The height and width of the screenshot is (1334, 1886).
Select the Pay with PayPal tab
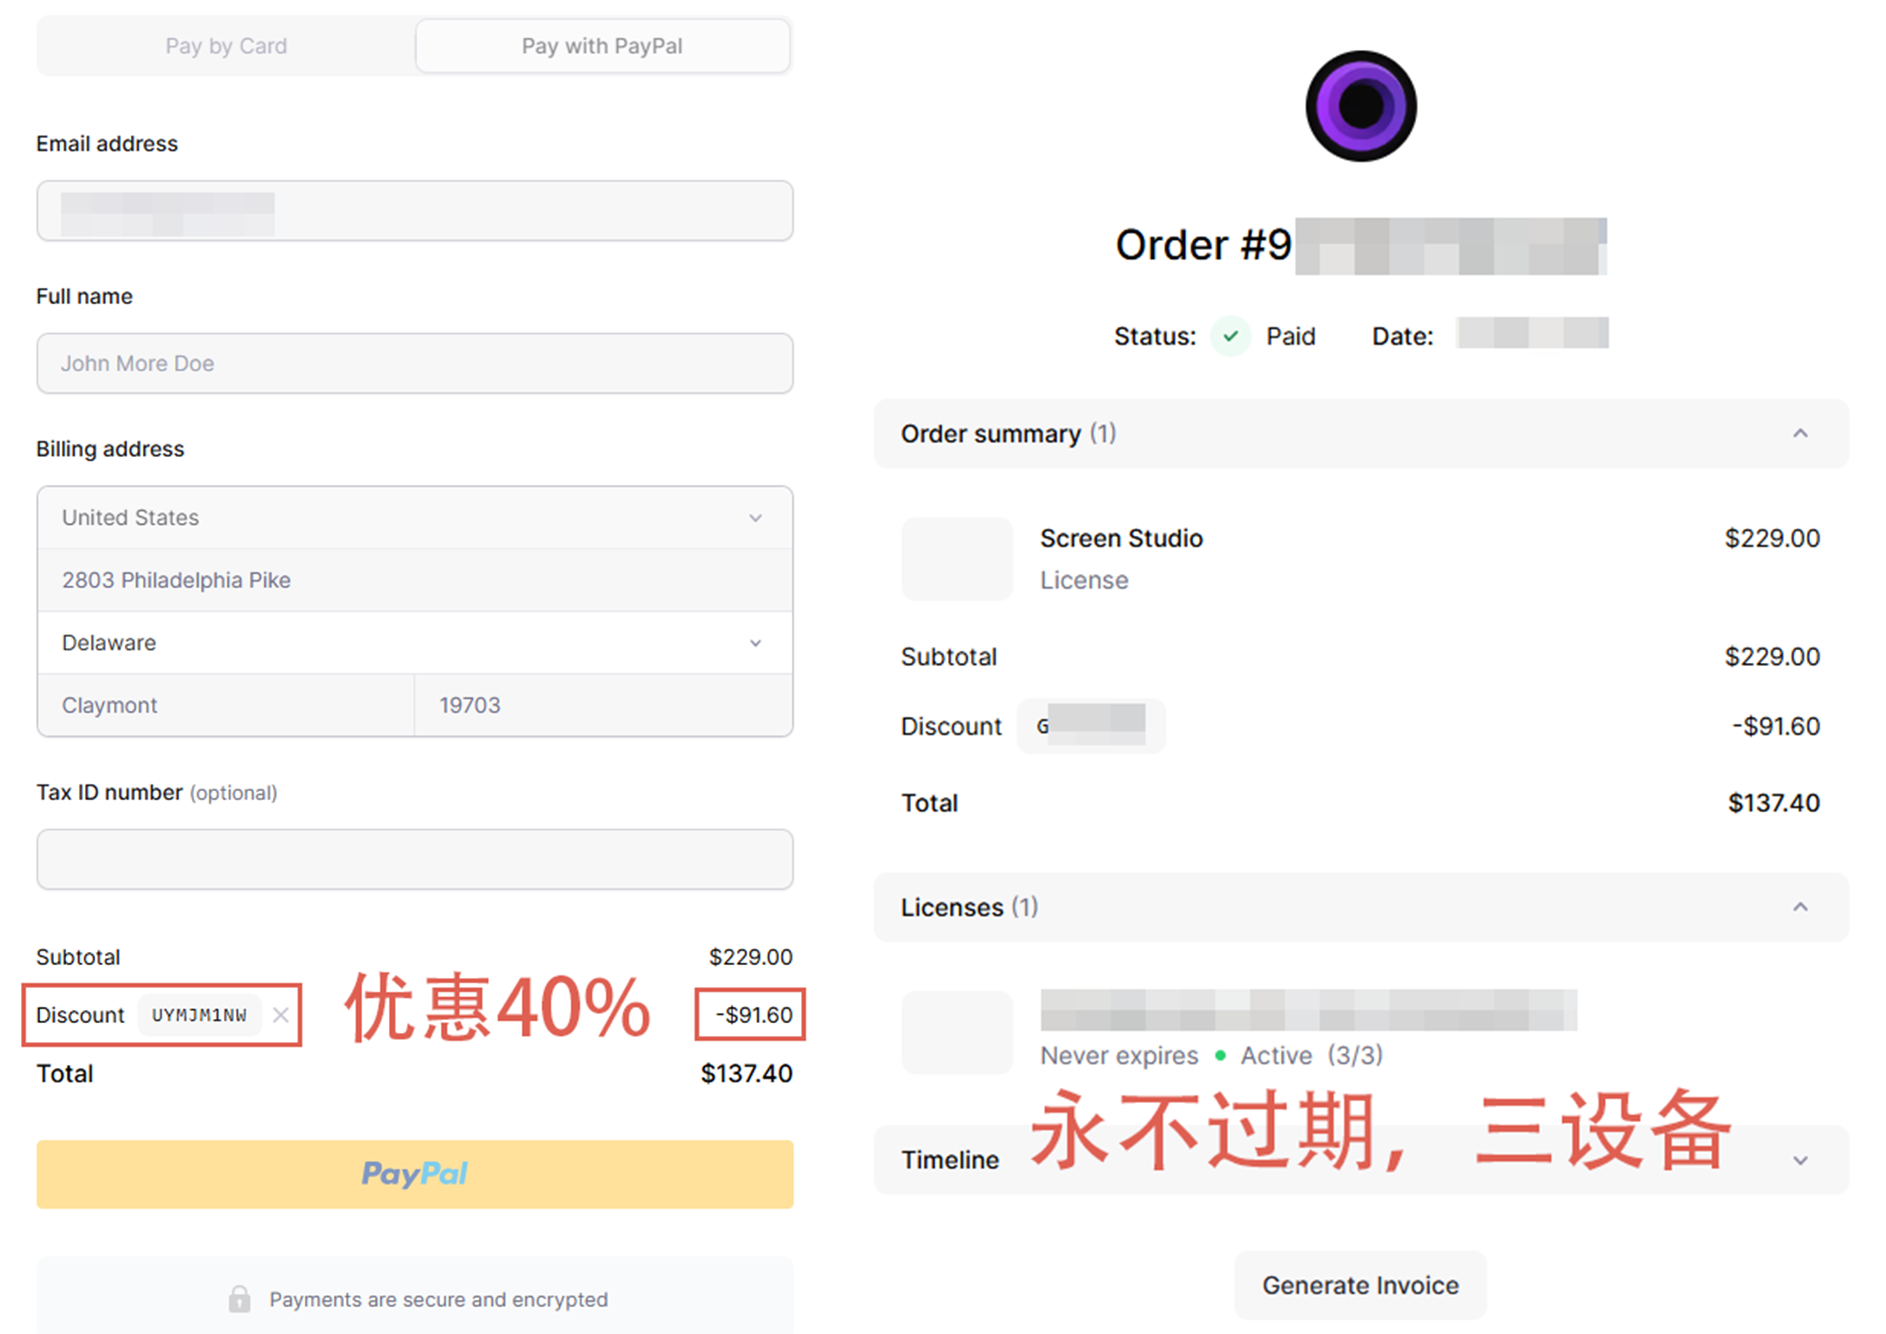(x=602, y=46)
